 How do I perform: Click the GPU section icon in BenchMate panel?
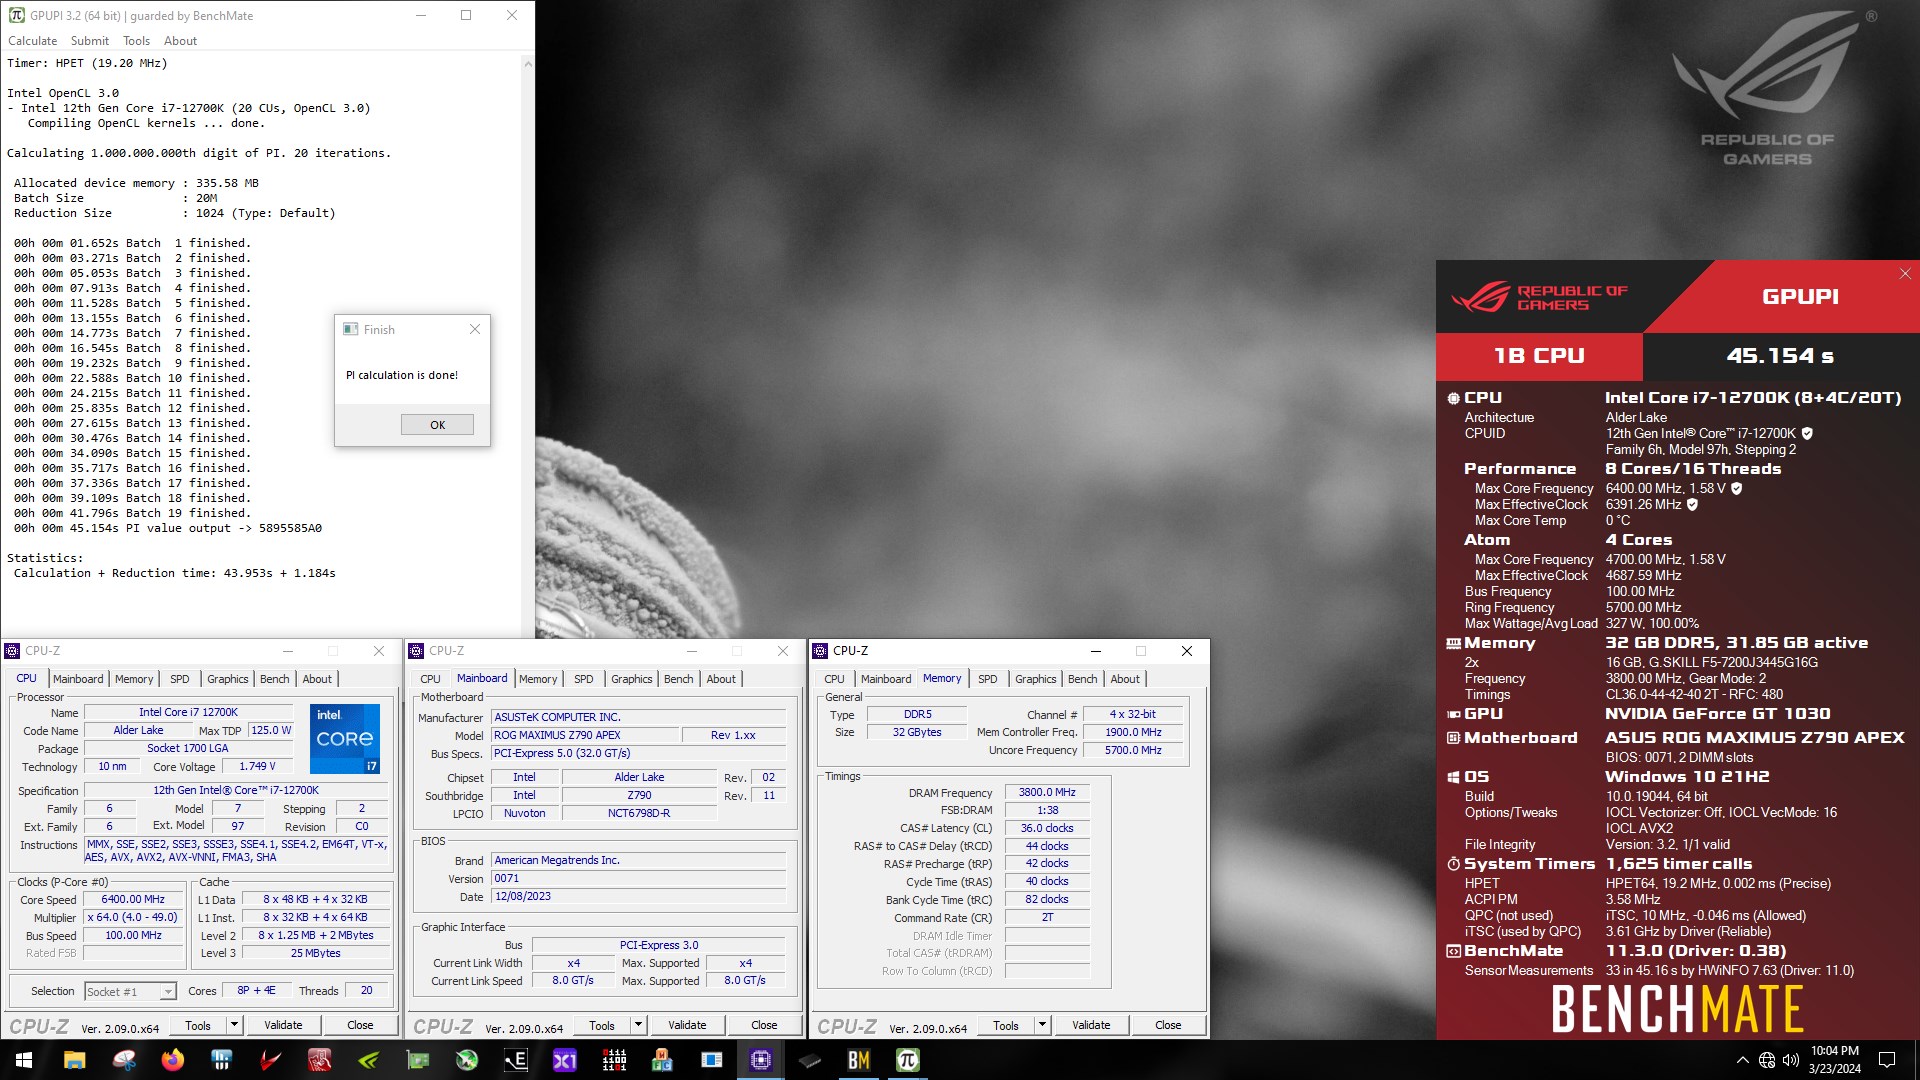[x=1453, y=714]
